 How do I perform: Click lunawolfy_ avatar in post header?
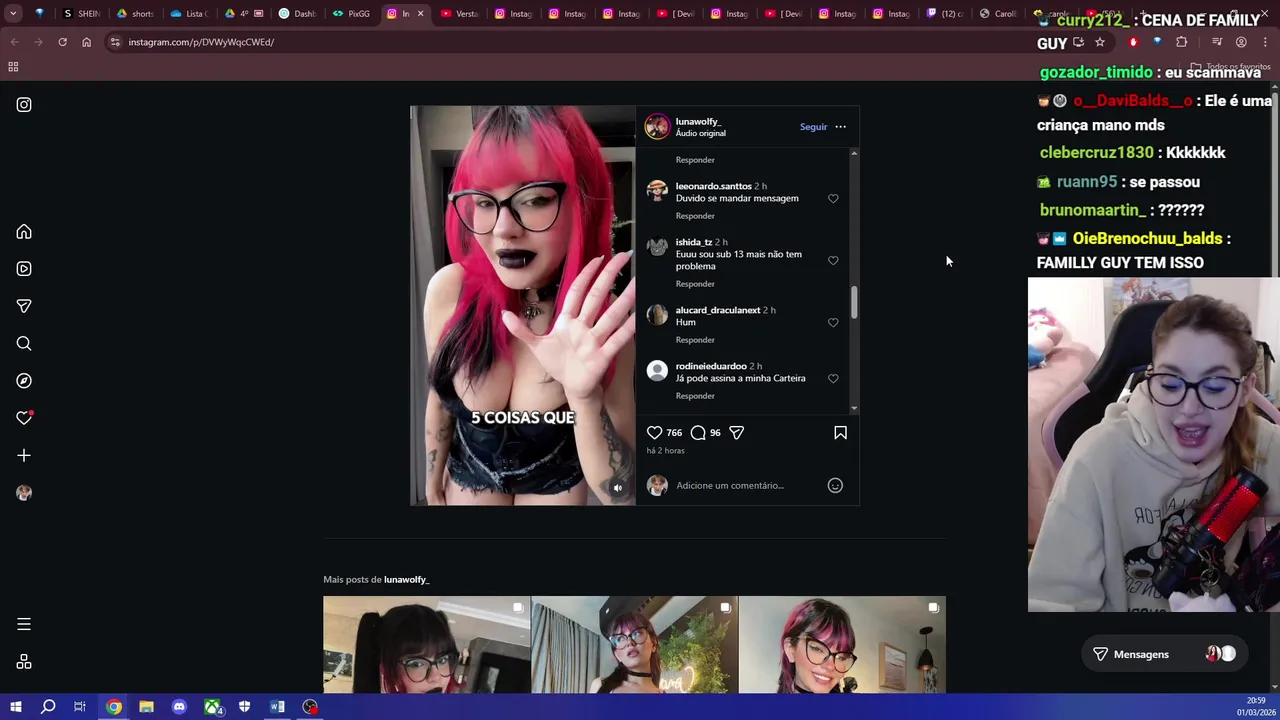point(657,127)
